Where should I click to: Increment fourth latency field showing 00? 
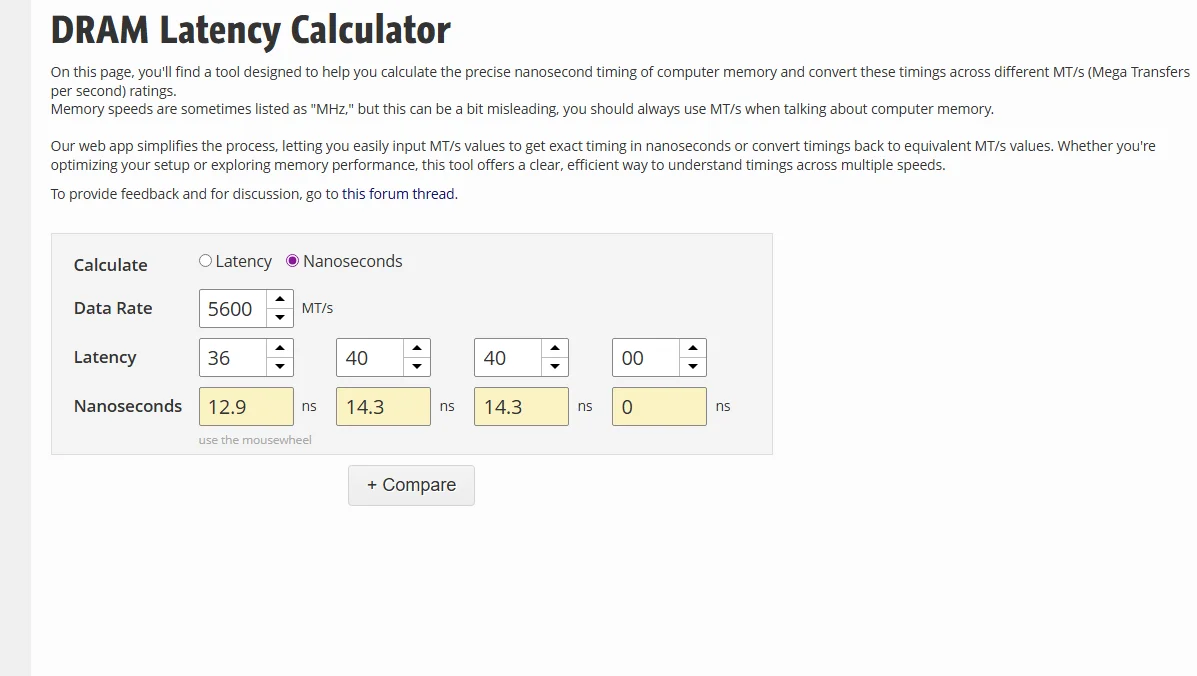pyautogui.click(x=693, y=348)
